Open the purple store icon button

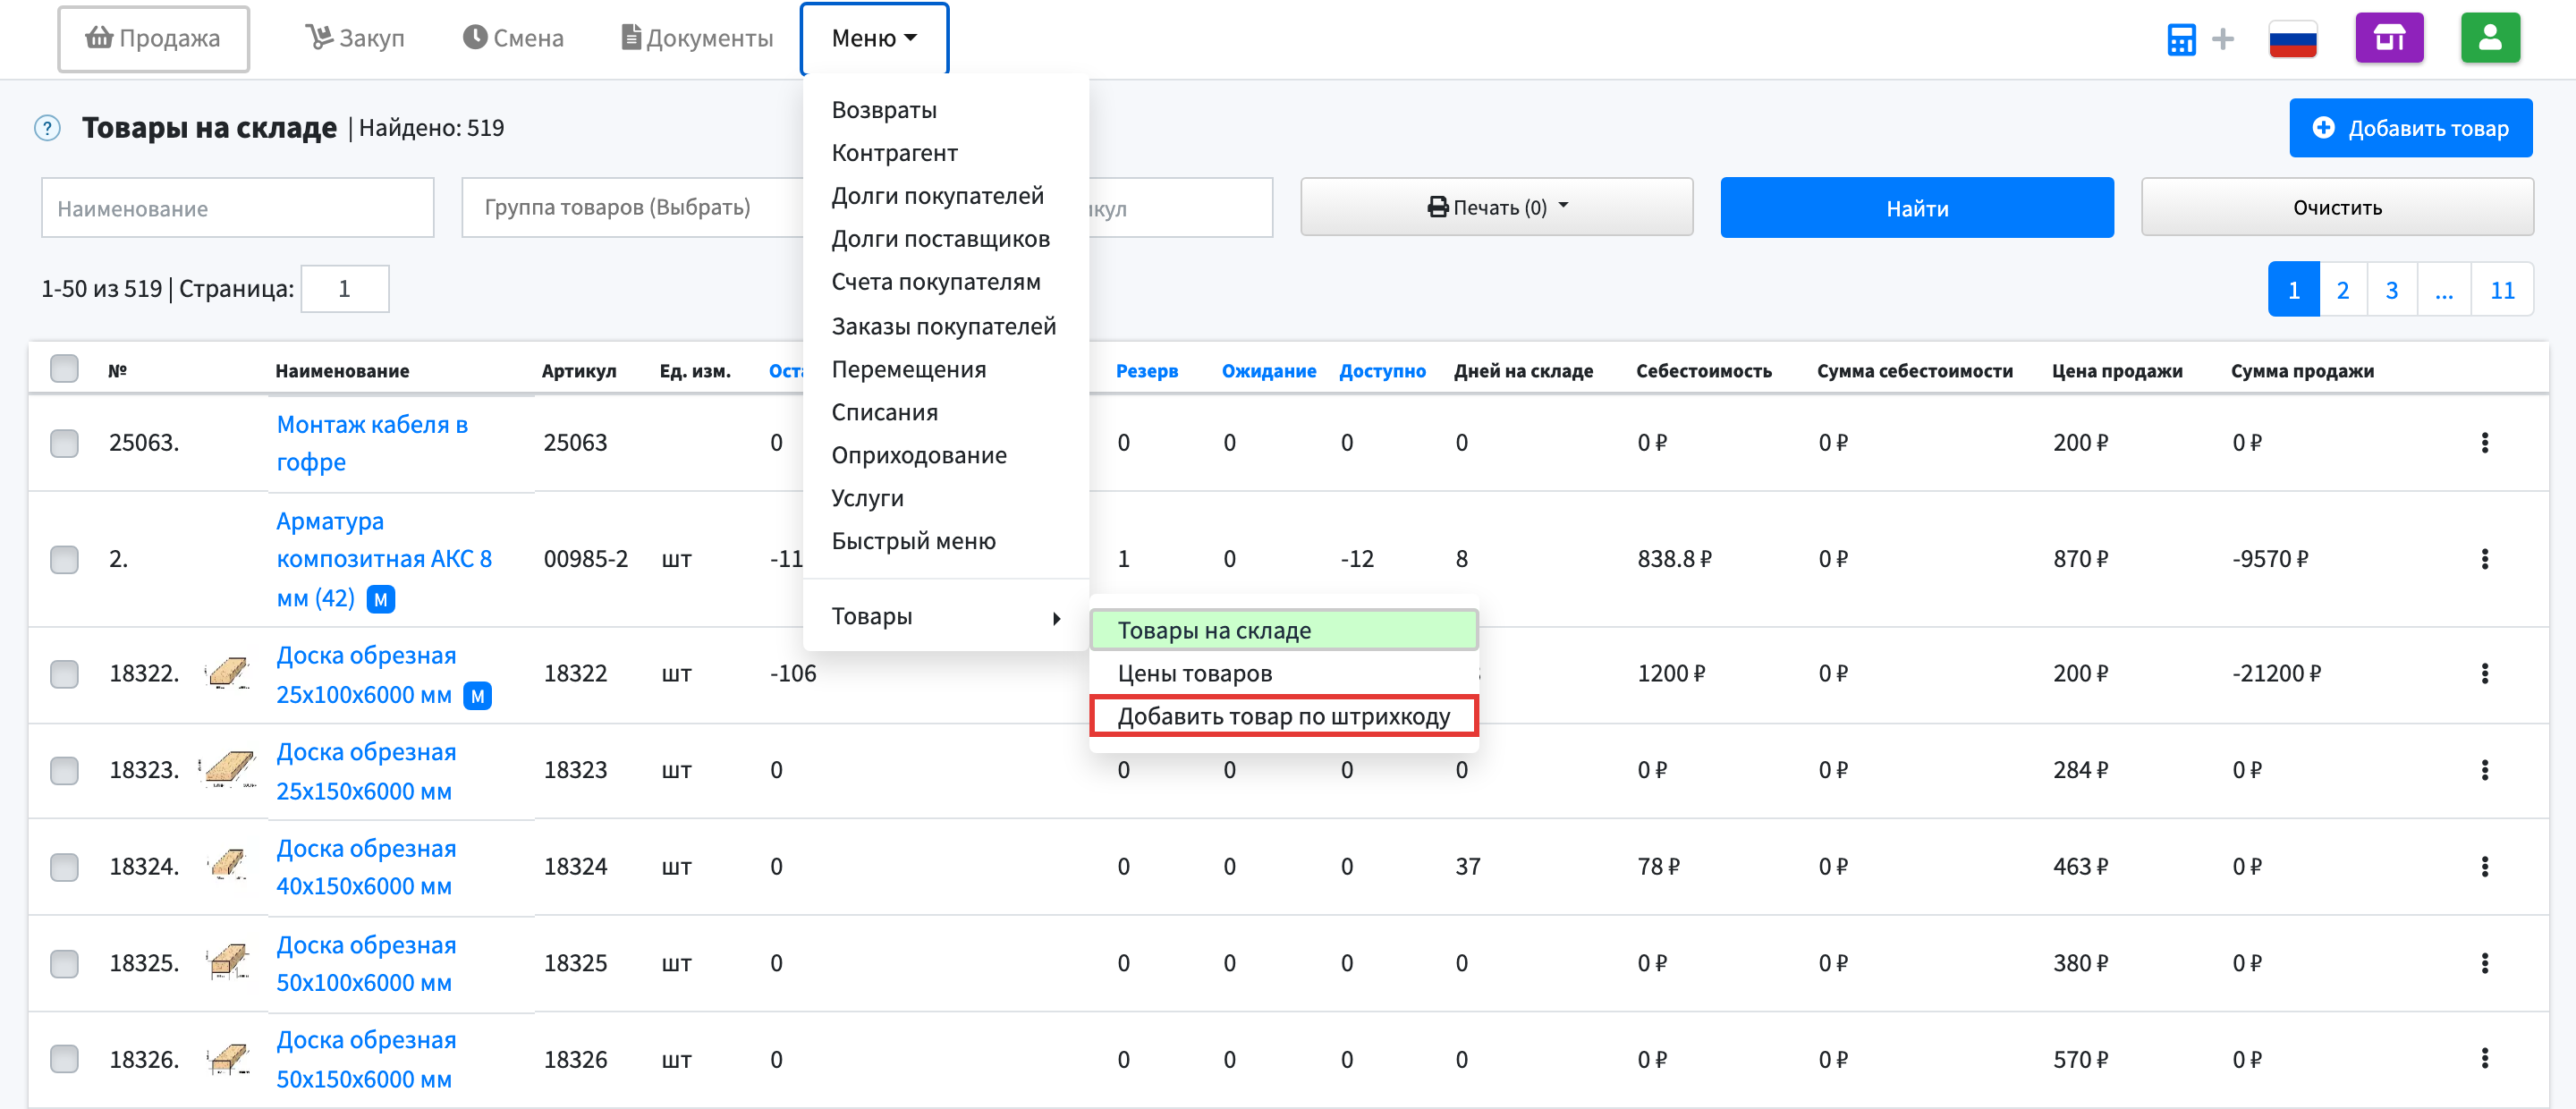2389,38
